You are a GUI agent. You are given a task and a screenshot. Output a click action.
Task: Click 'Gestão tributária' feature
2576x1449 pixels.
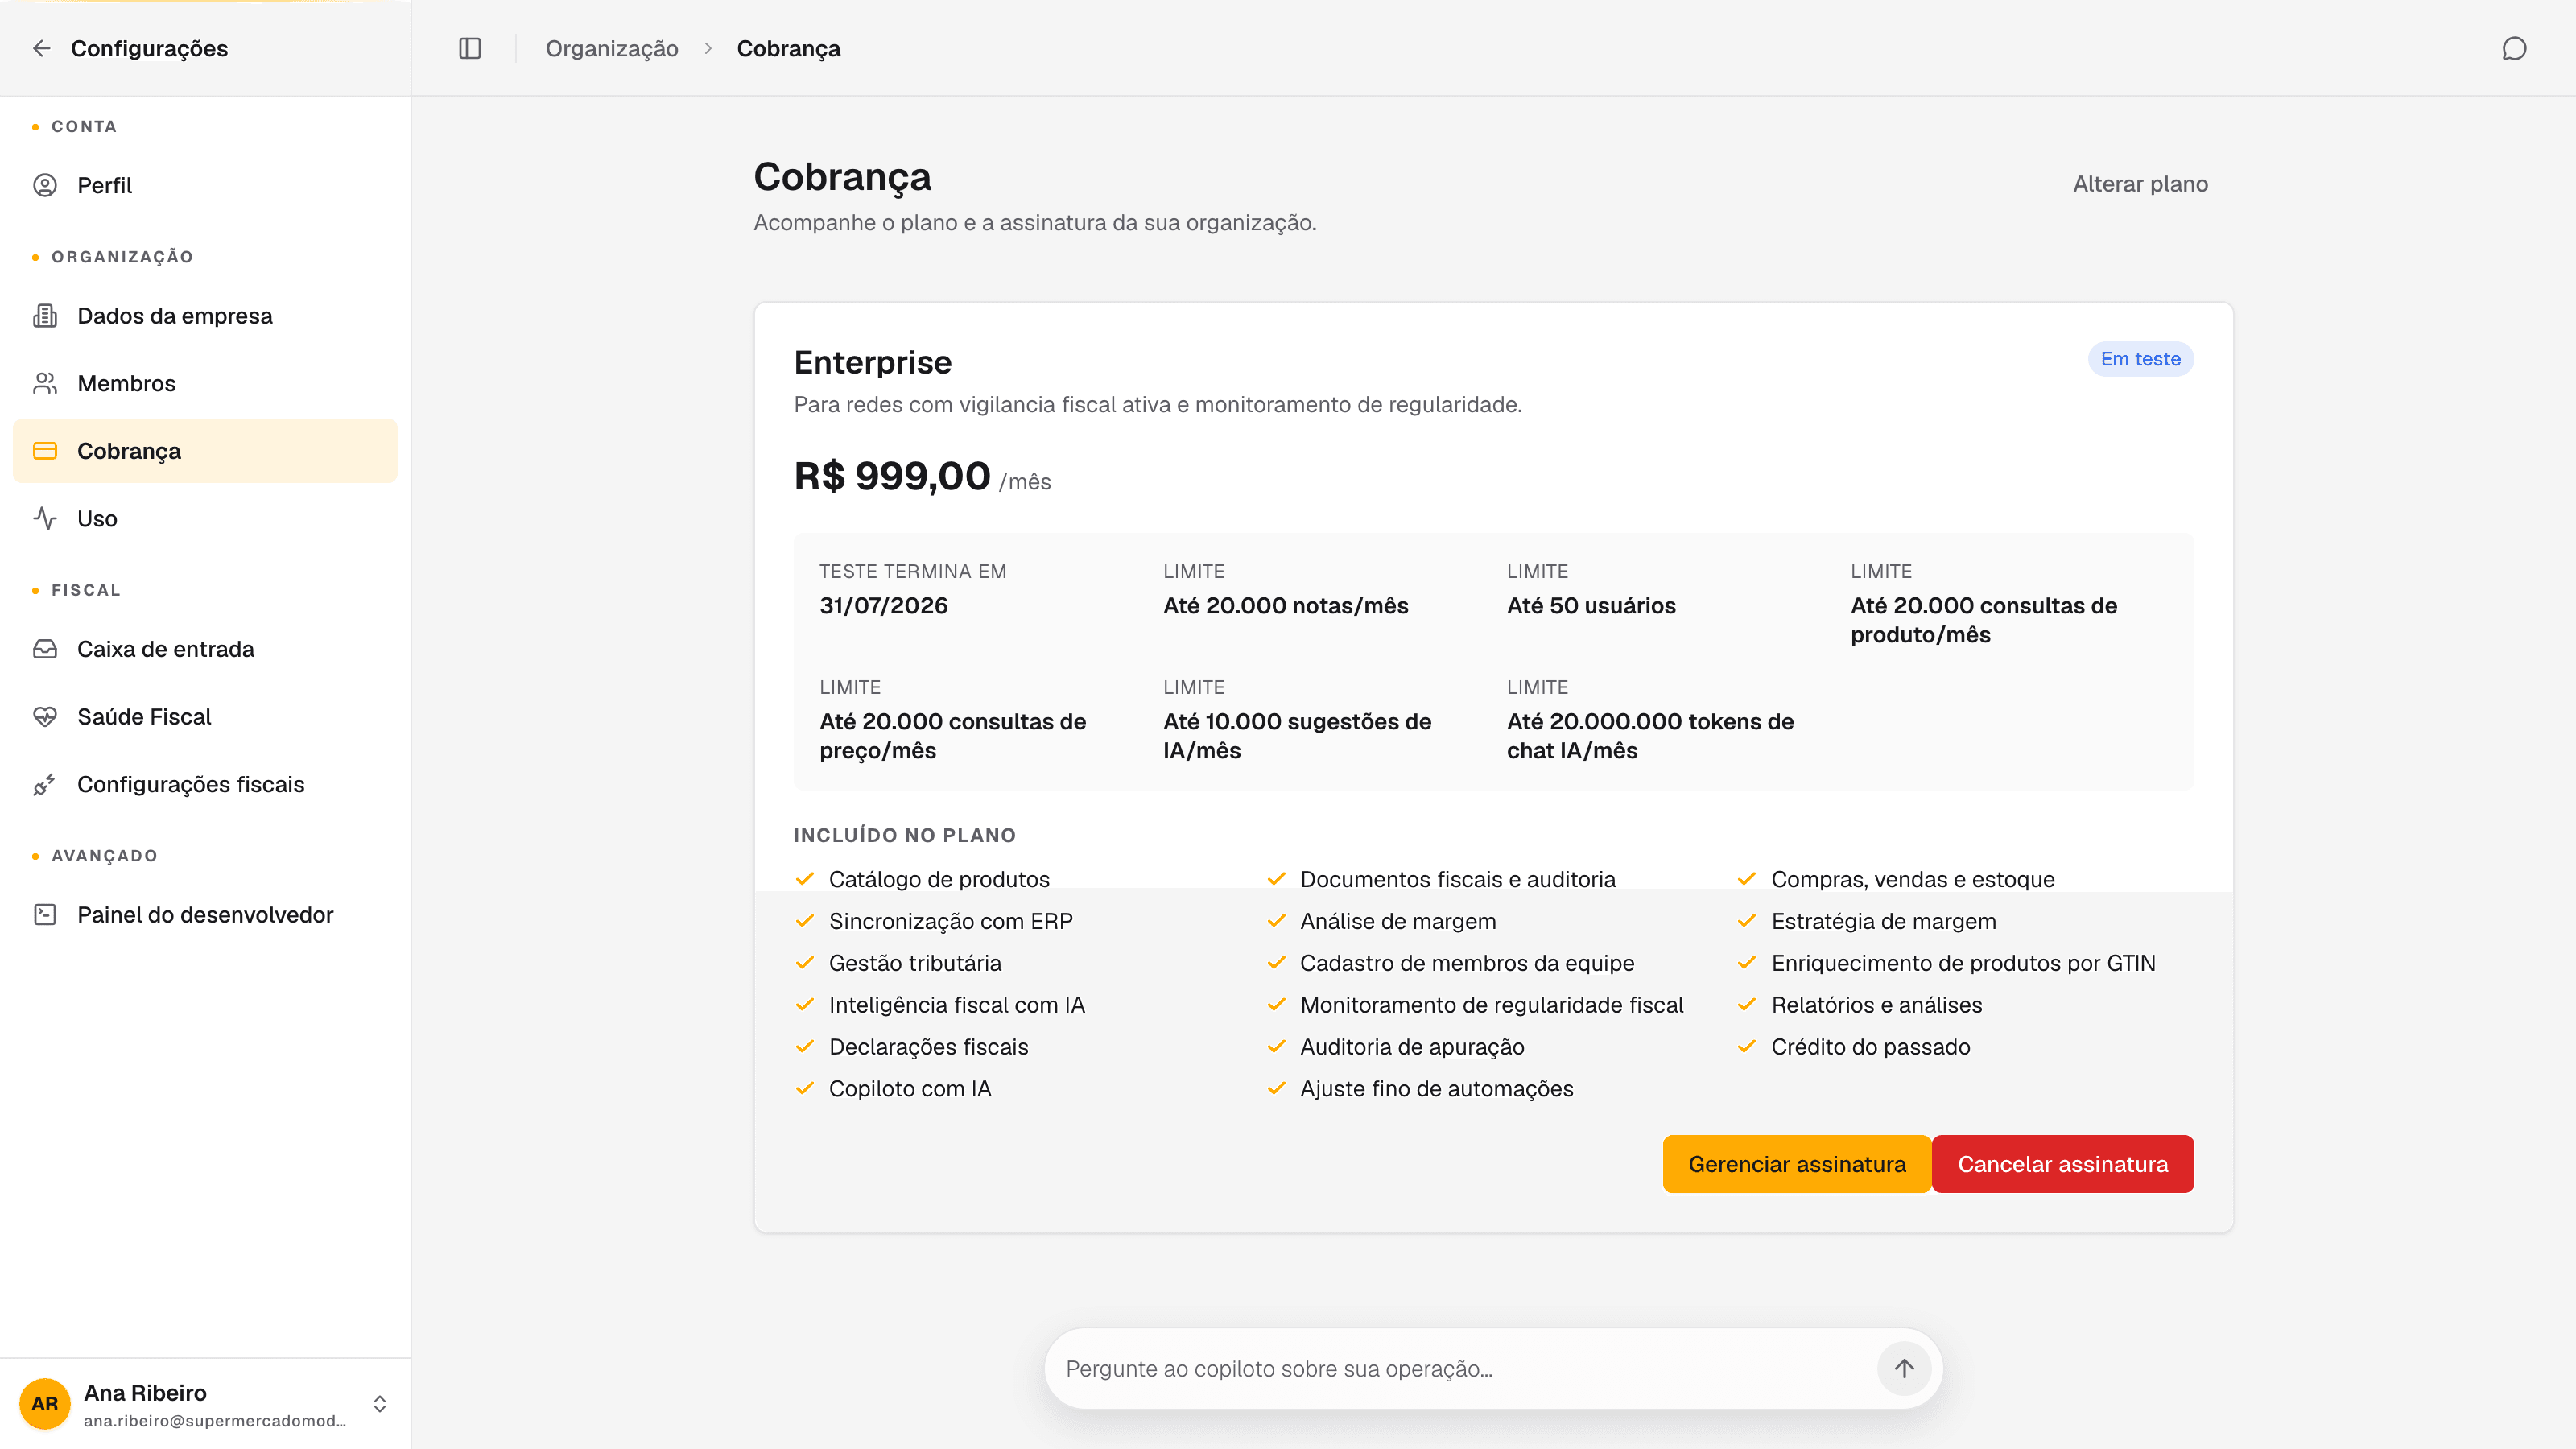pyautogui.click(x=915, y=963)
